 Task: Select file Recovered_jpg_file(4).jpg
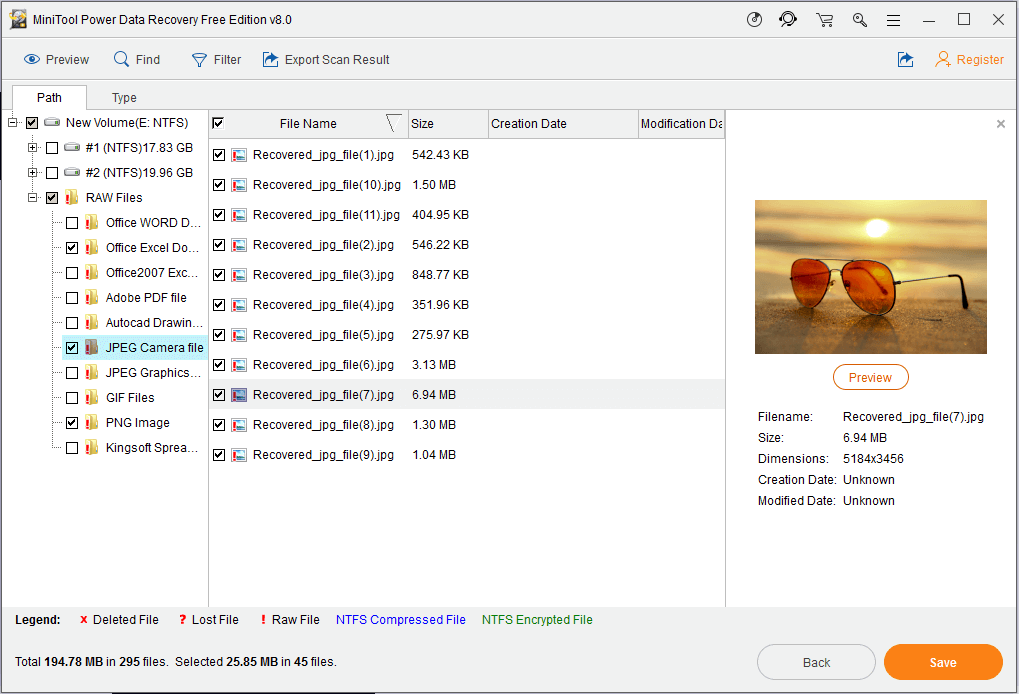323,305
